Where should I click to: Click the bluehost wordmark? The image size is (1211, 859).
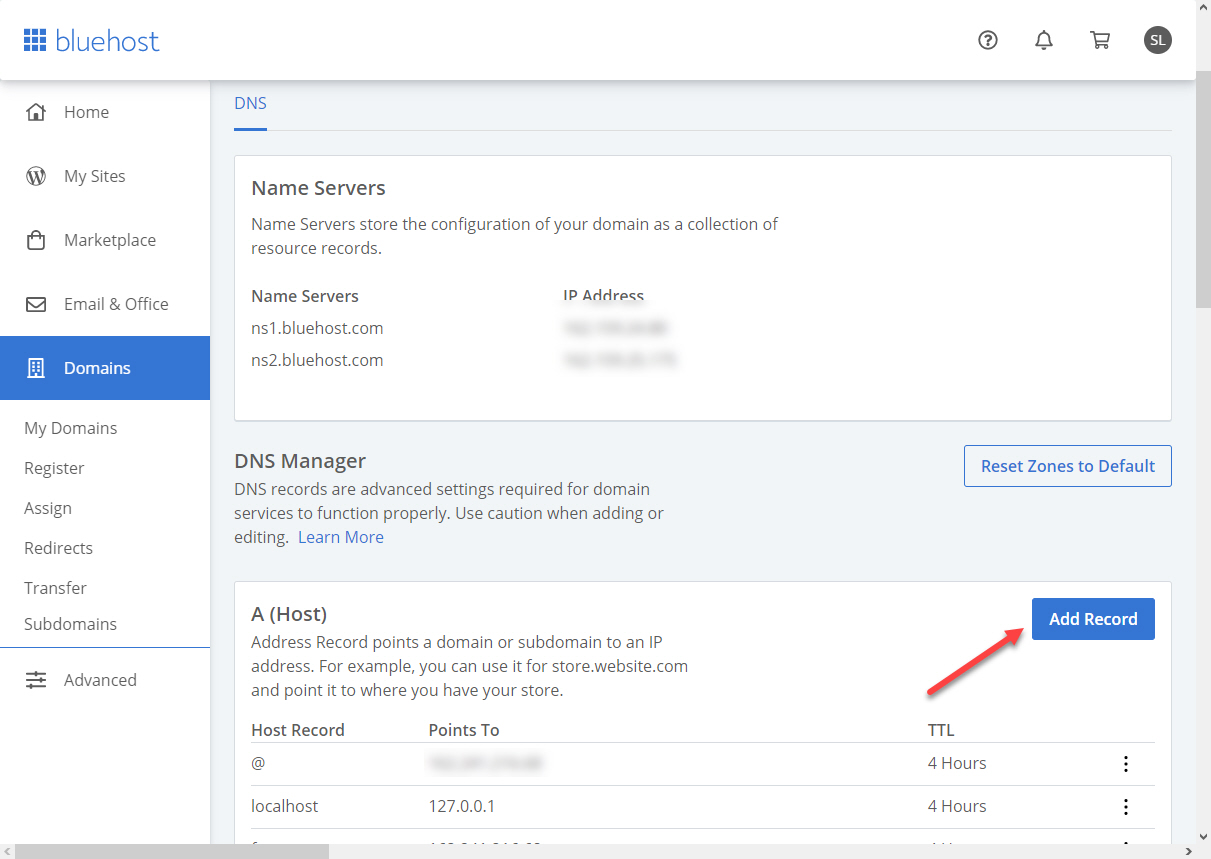(108, 41)
